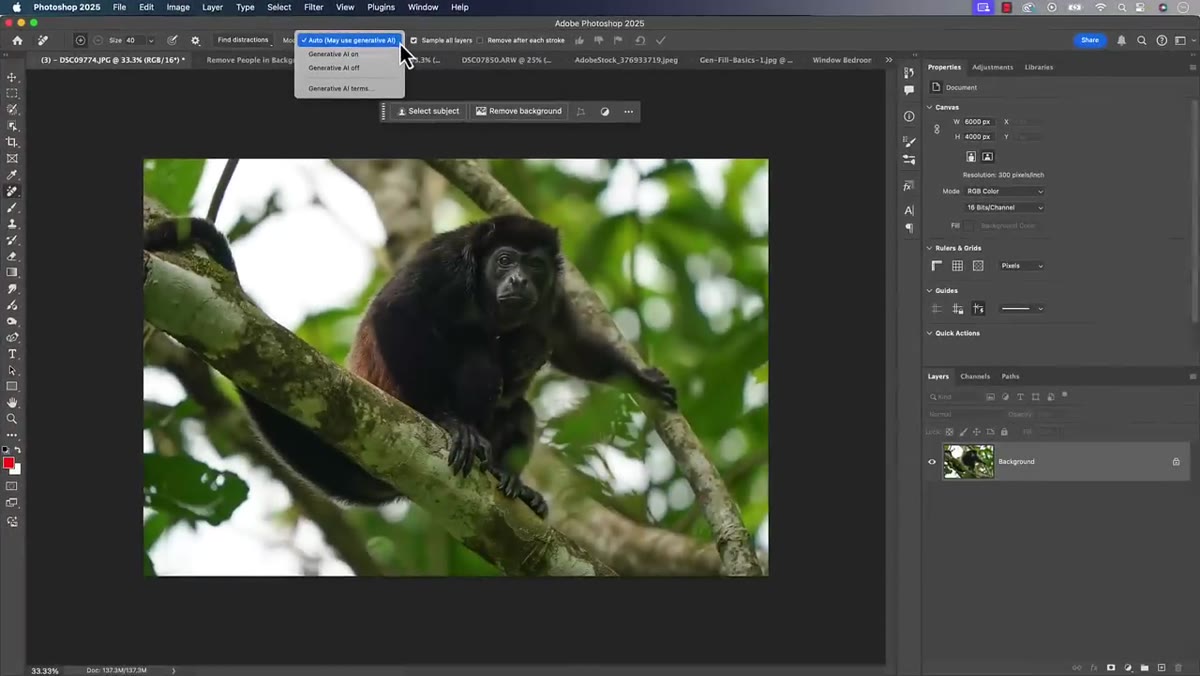Image resolution: width=1200 pixels, height=676 pixels.
Task: Commit the stroke with the checkmark
Action: 660,40
